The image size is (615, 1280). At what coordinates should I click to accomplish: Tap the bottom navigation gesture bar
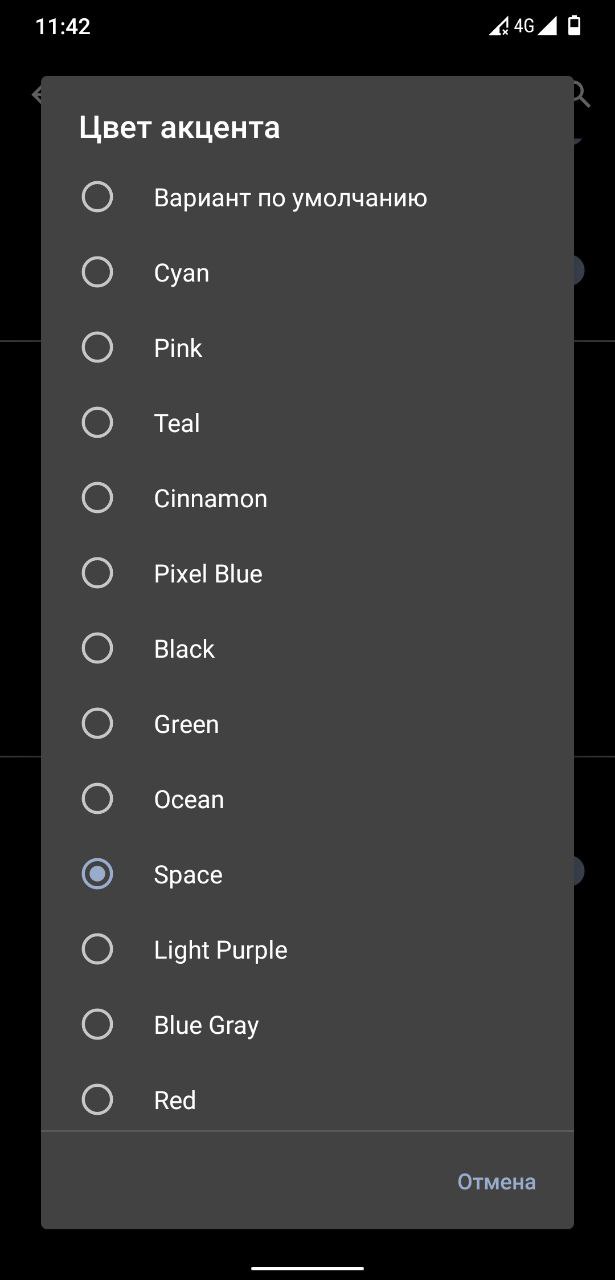point(307,1267)
